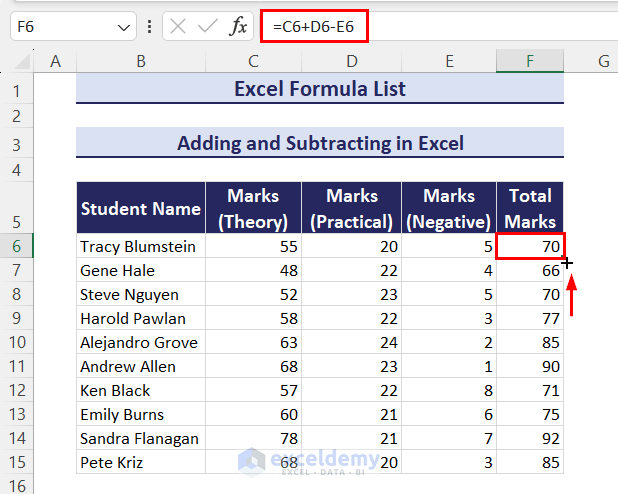The width and height of the screenshot is (618, 494).
Task: Click the Student Name header cell
Action: pyautogui.click(x=141, y=208)
